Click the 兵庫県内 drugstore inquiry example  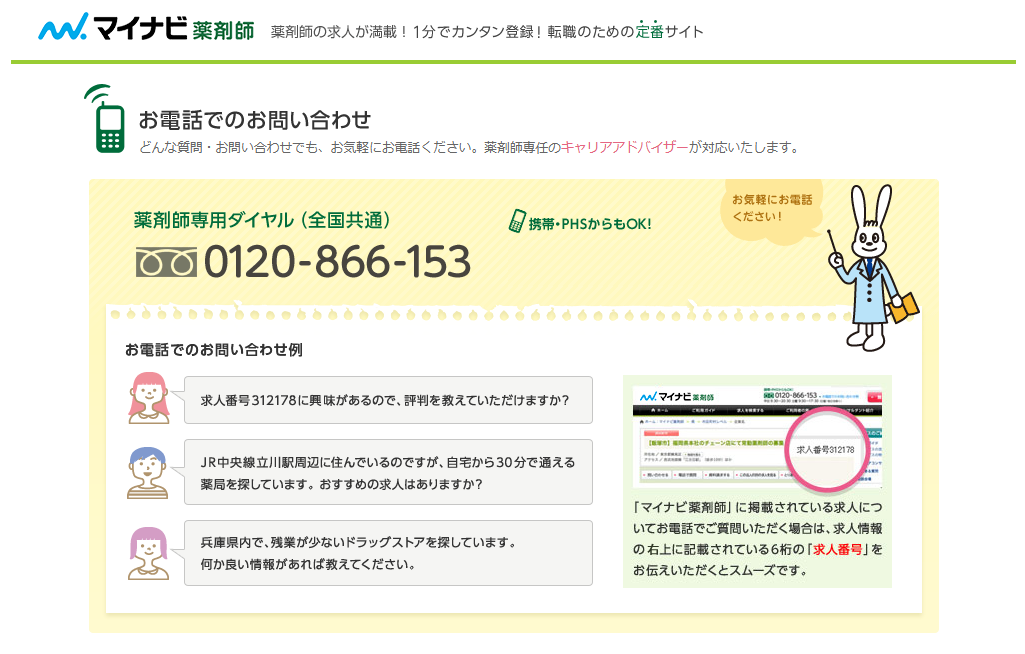(x=388, y=553)
